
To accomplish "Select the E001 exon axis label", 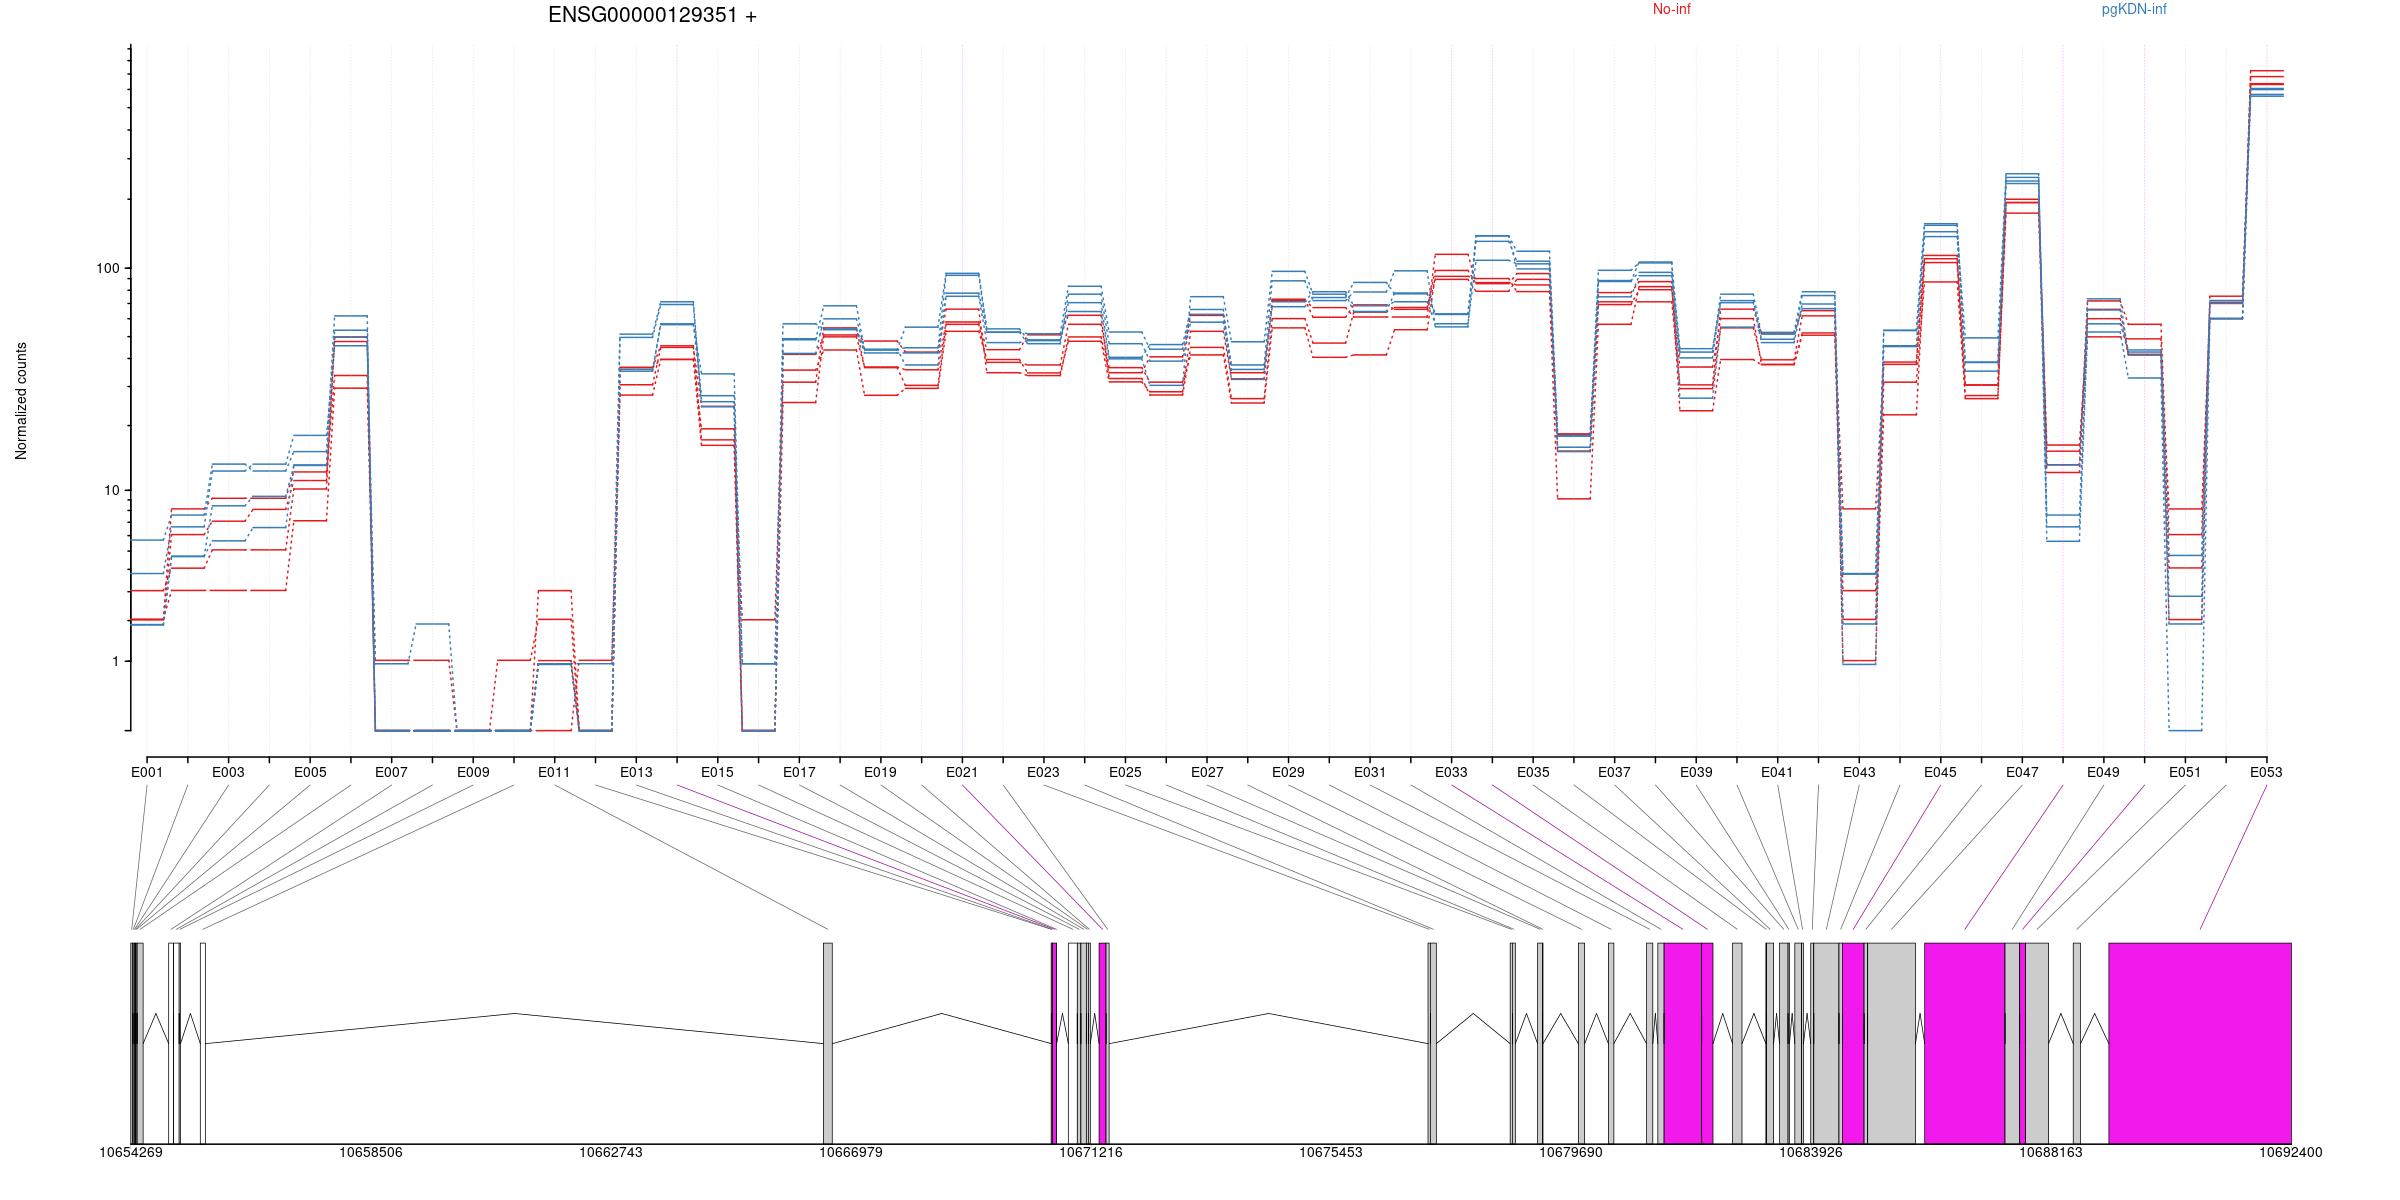I will click(147, 773).
